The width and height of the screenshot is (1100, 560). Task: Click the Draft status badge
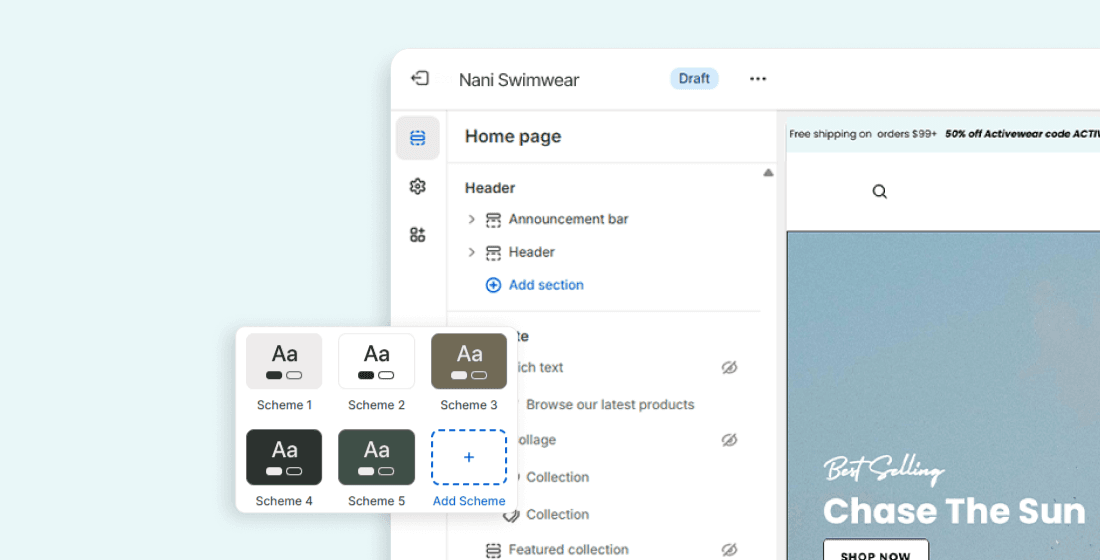[x=694, y=79]
